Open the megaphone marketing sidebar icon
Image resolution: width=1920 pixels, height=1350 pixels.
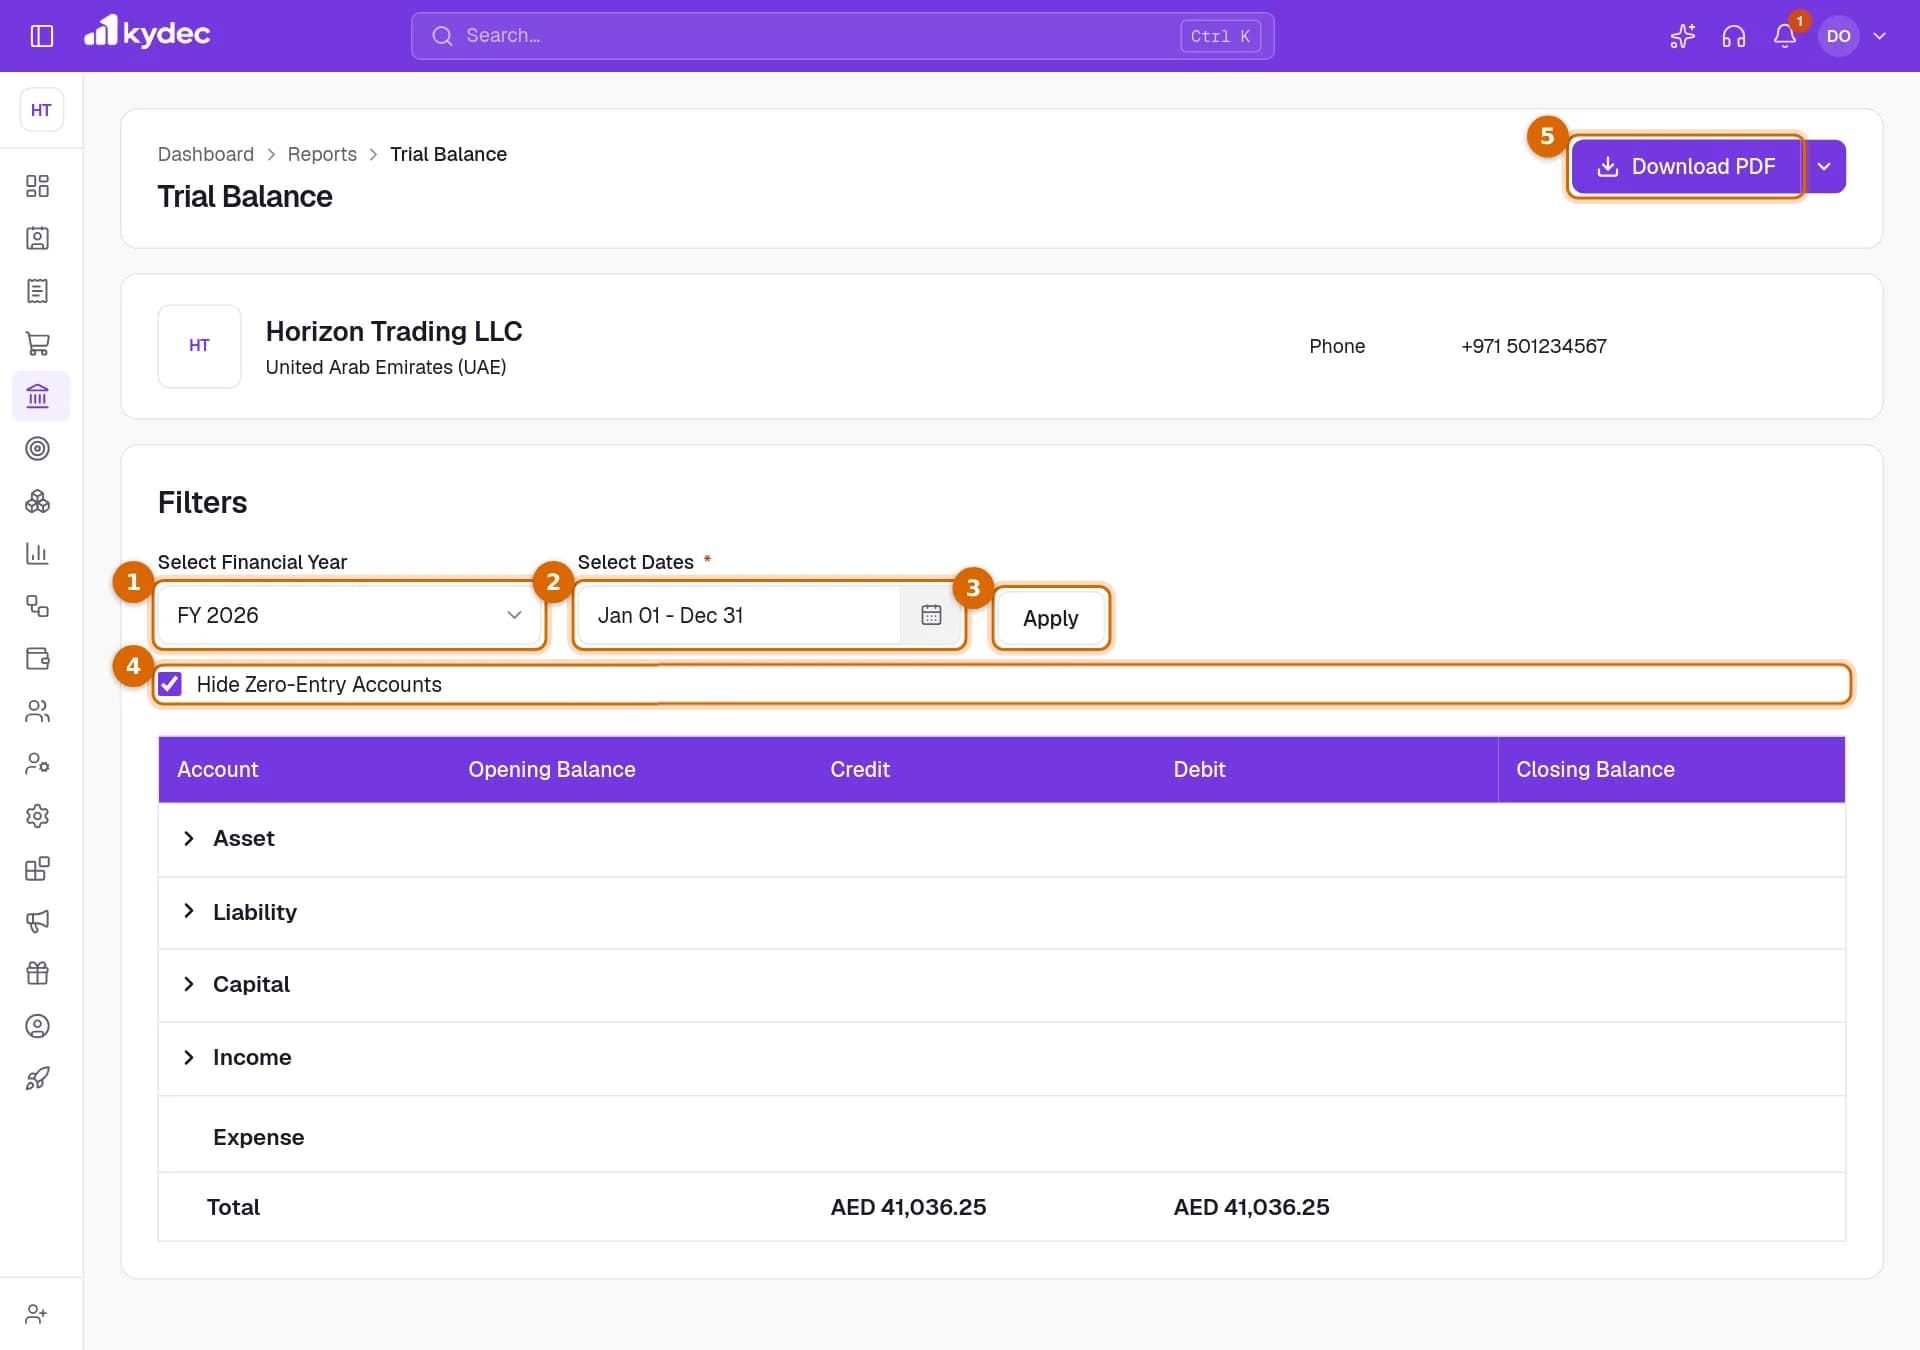pyautogui.click(x=37, y=921)
